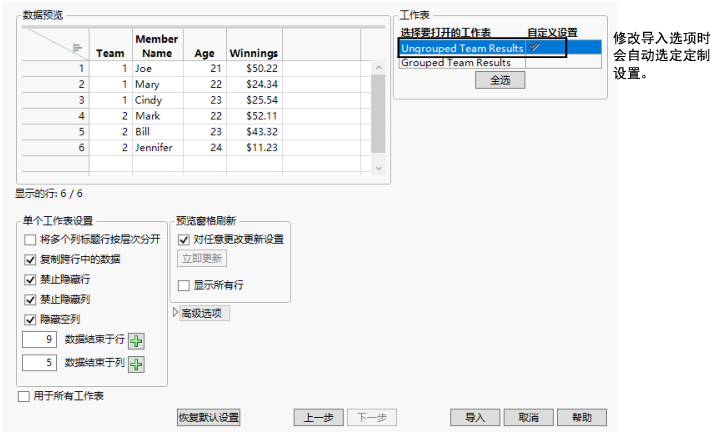
Task: Click the cell containing Cindy
Action: click(x=158, y=100)
